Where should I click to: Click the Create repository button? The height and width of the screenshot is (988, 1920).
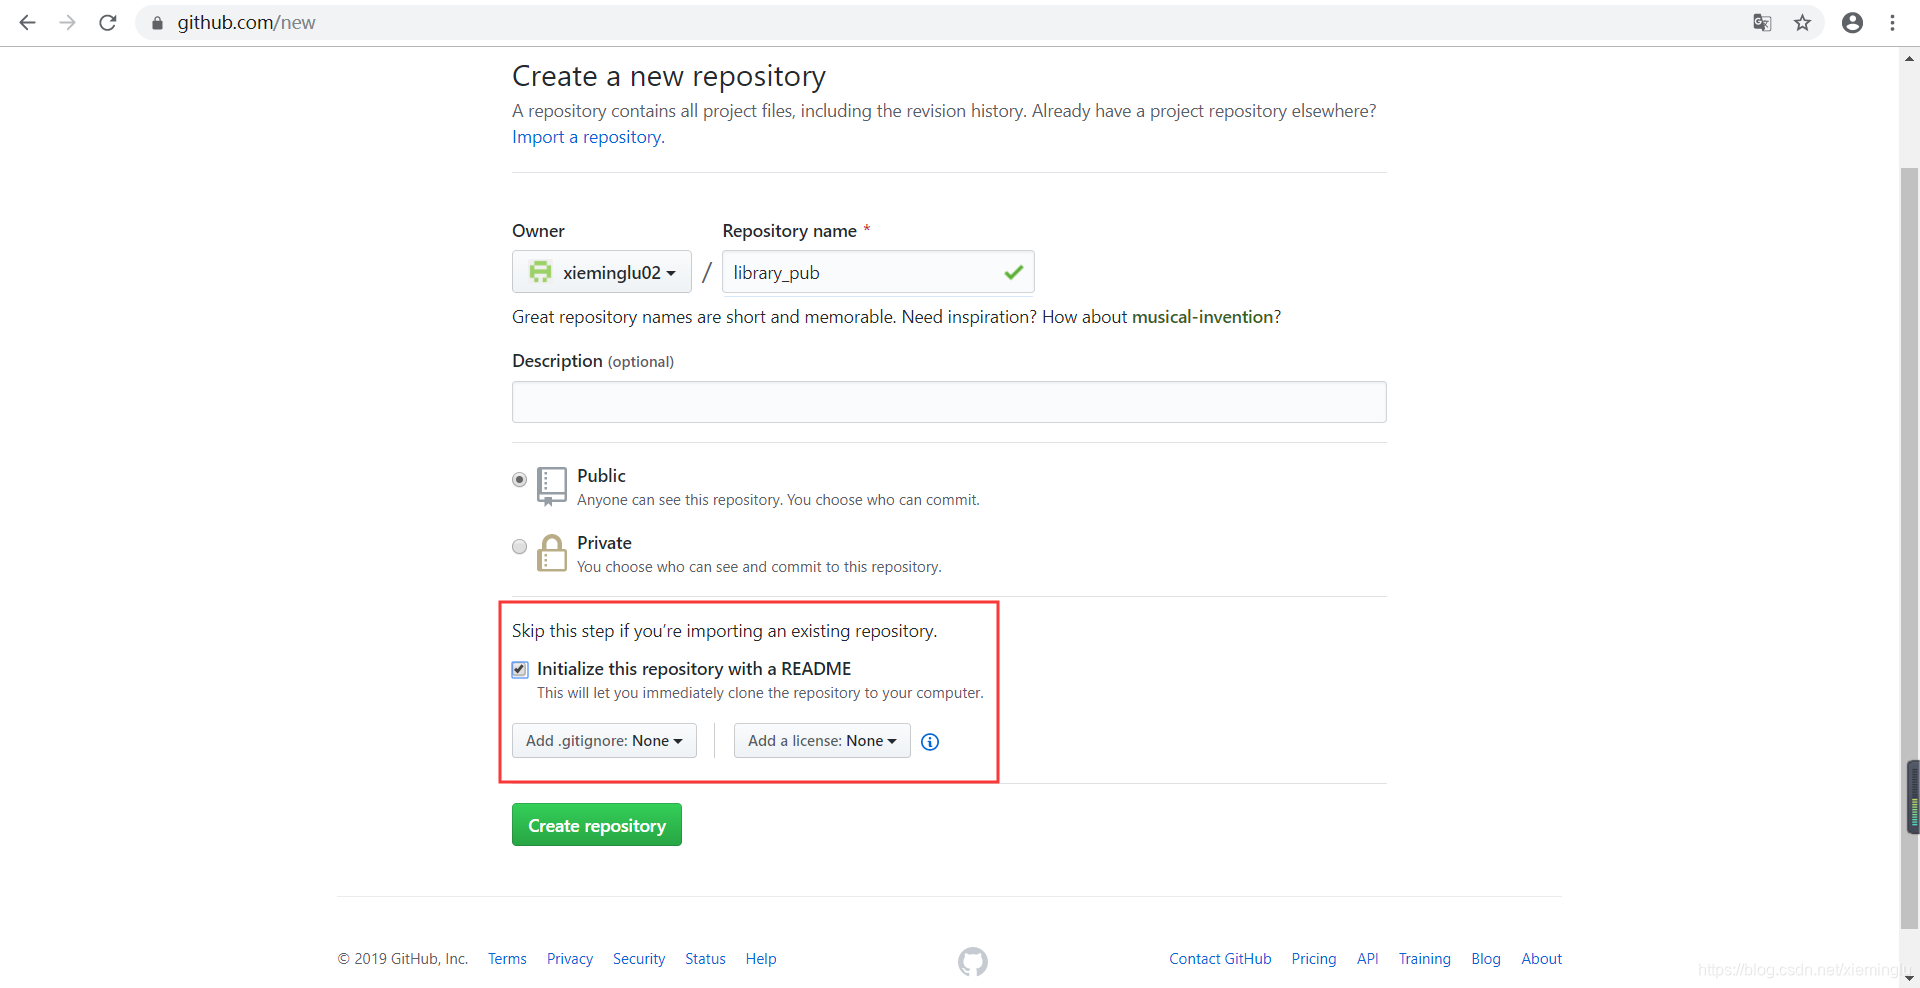coord(597,825)
